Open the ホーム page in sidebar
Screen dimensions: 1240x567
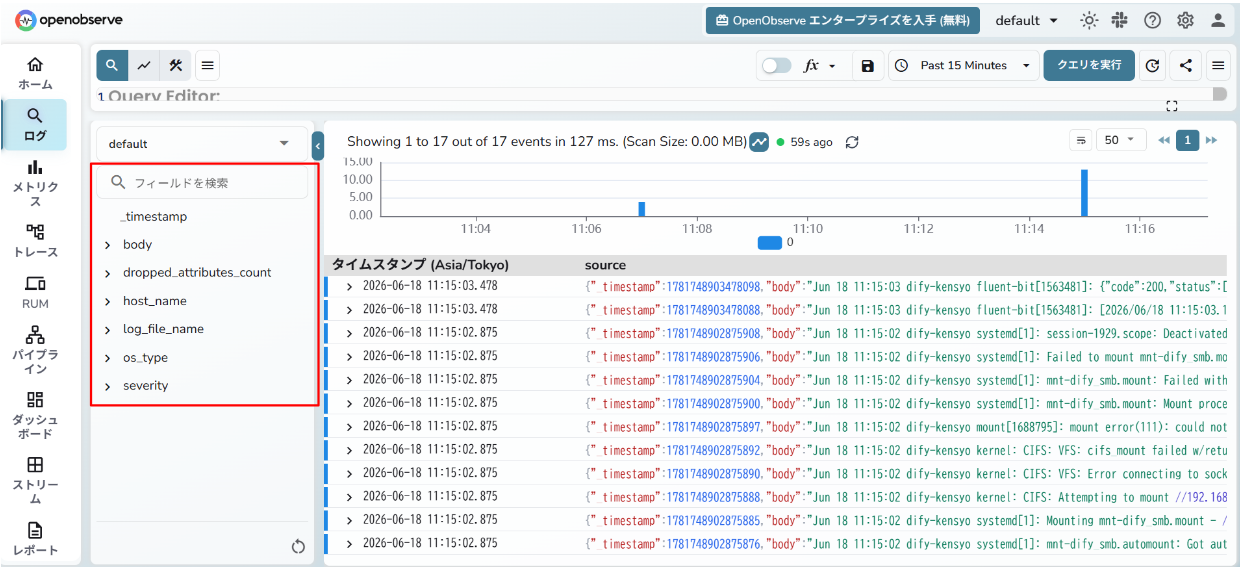pos(35,73)
